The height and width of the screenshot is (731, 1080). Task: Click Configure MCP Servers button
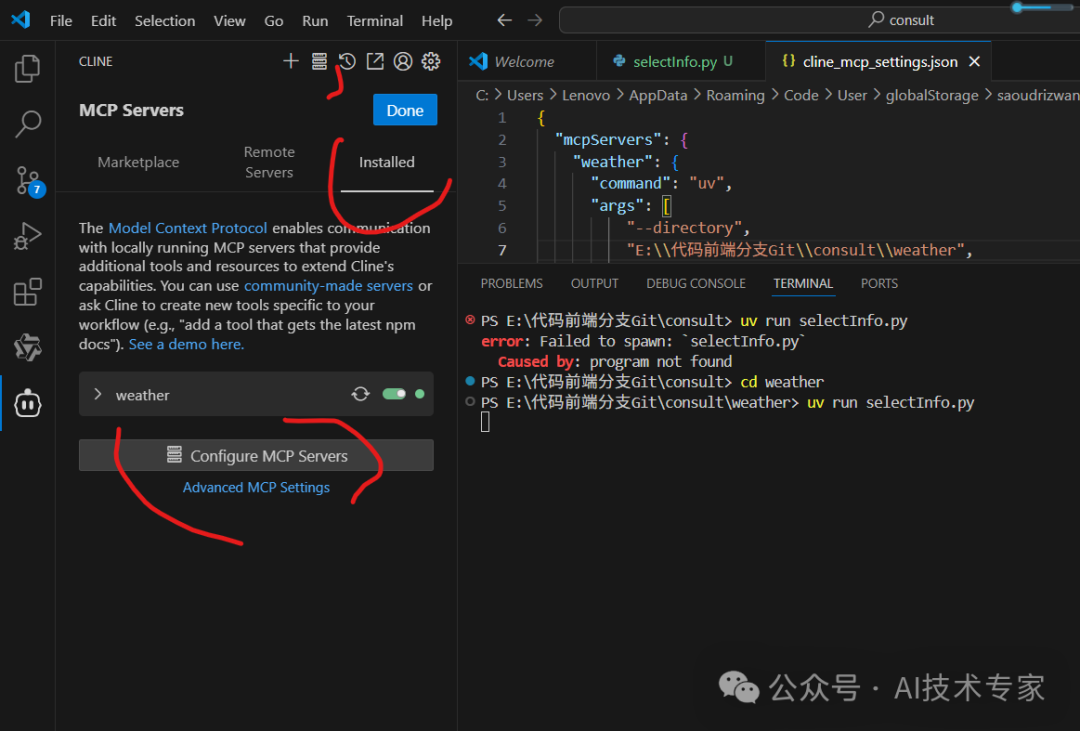pos(256,455)
